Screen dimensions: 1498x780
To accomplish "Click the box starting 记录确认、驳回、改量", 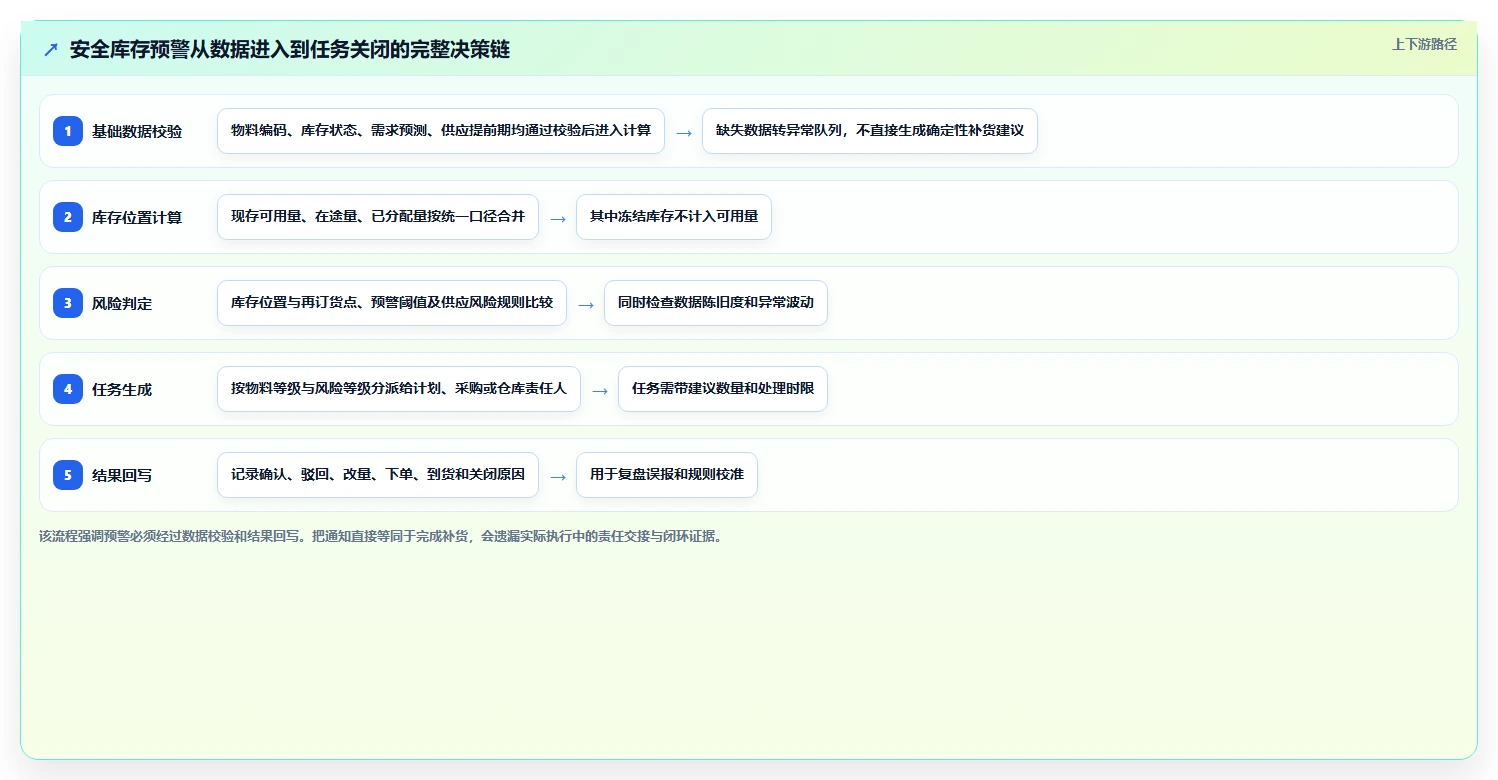I will click(x=378, y=475).
